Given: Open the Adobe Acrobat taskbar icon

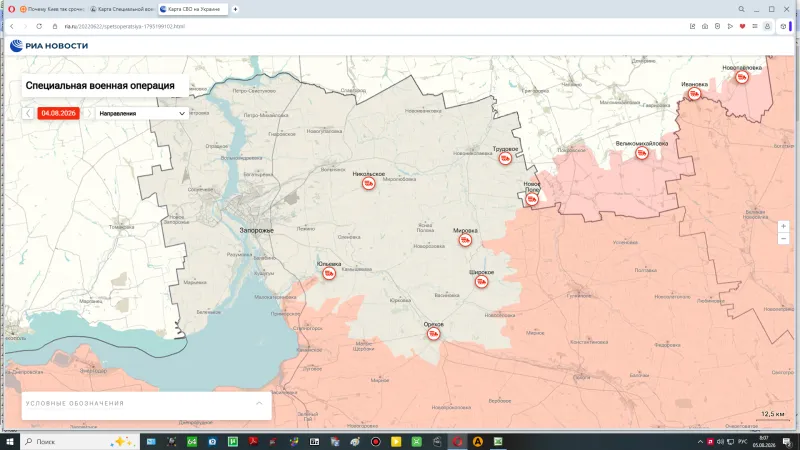Looking at the screenshot, I should (253, 441).
